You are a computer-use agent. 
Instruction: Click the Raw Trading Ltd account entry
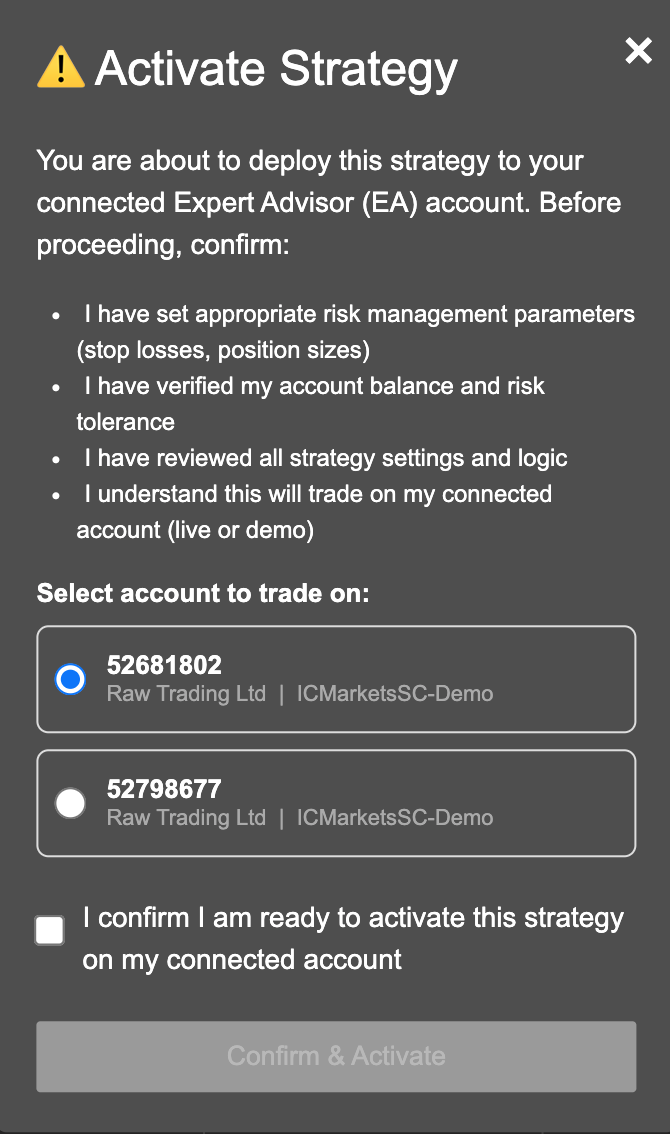click(186, 693)
